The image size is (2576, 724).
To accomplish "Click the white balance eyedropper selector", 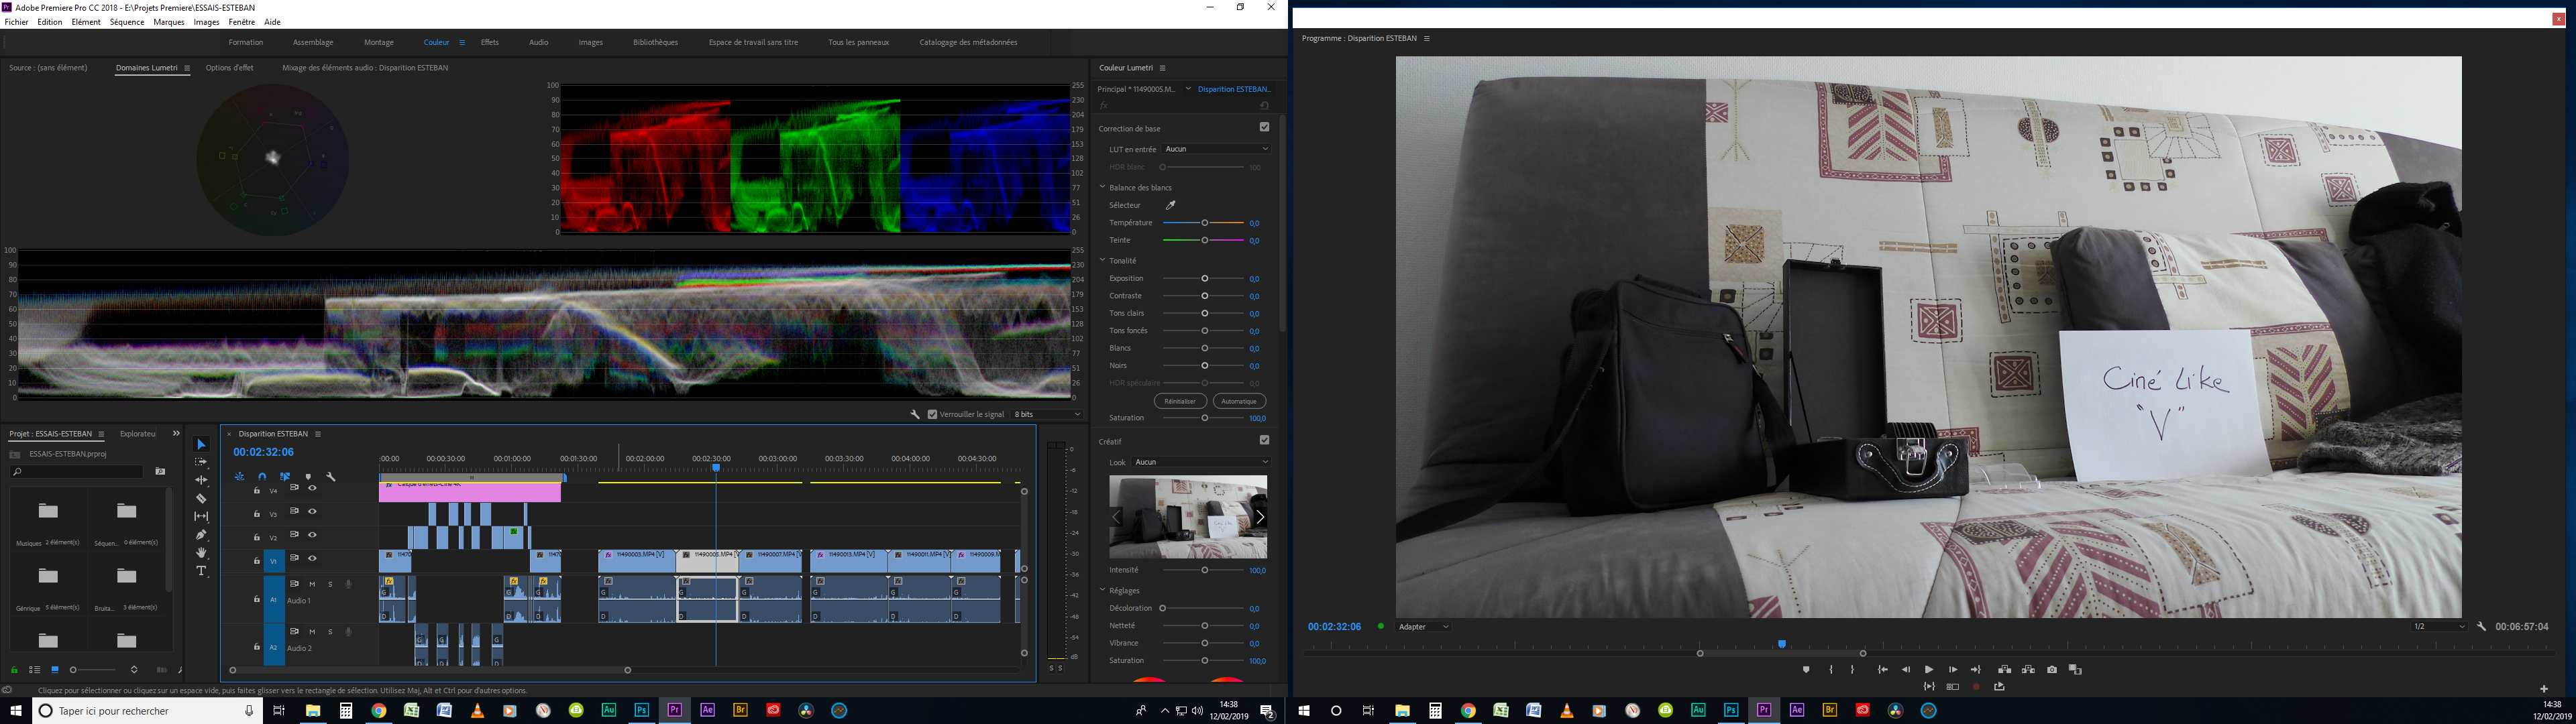I will [x=1171, y=205].
